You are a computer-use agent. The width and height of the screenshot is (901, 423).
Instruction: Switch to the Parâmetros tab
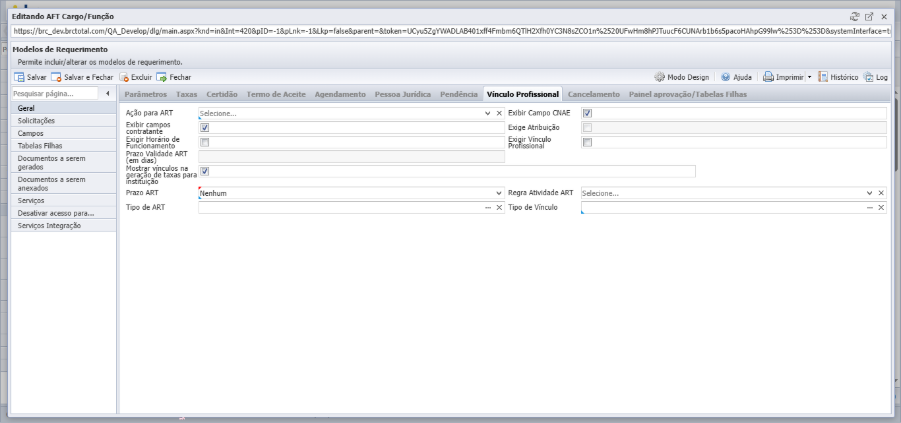(146, 94)
